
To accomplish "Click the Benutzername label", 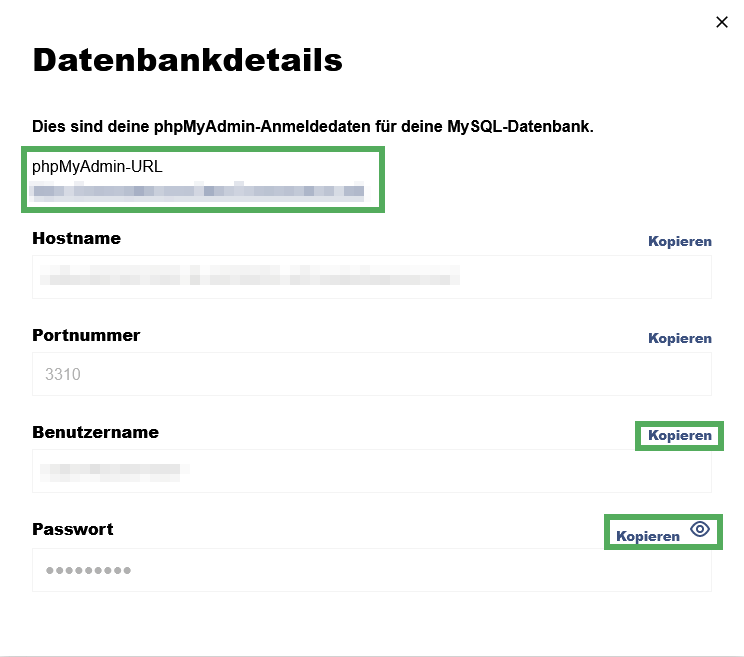I will 95,432.
